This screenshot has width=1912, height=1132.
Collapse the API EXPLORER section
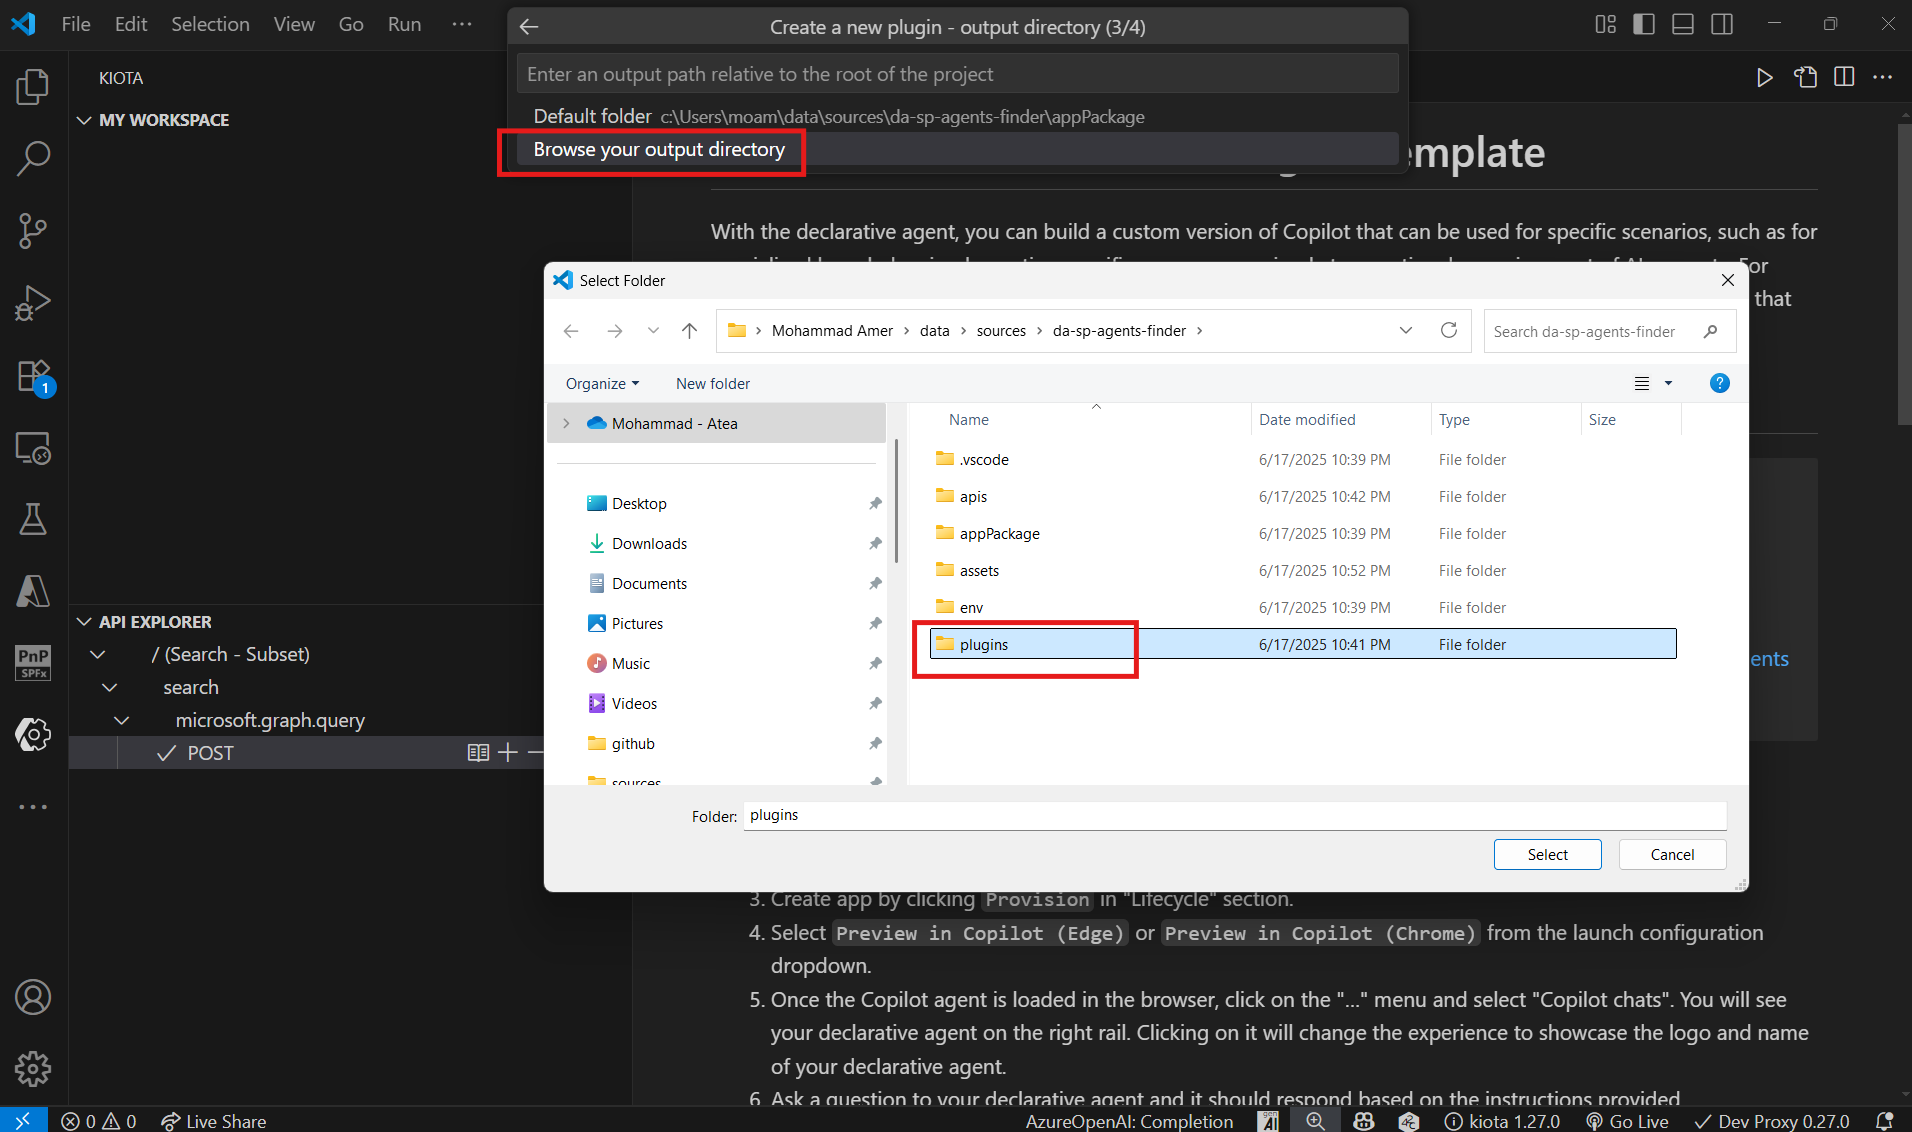click(84, 622)
